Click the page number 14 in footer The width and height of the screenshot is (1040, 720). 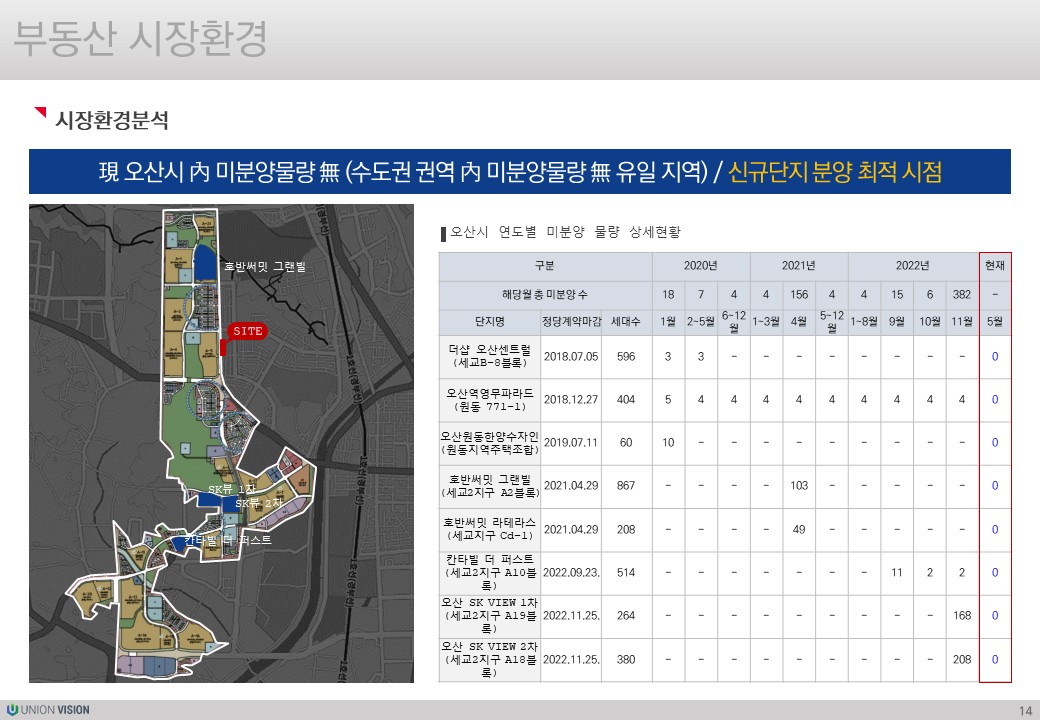pyautogui.click(x=1025, y=711)
